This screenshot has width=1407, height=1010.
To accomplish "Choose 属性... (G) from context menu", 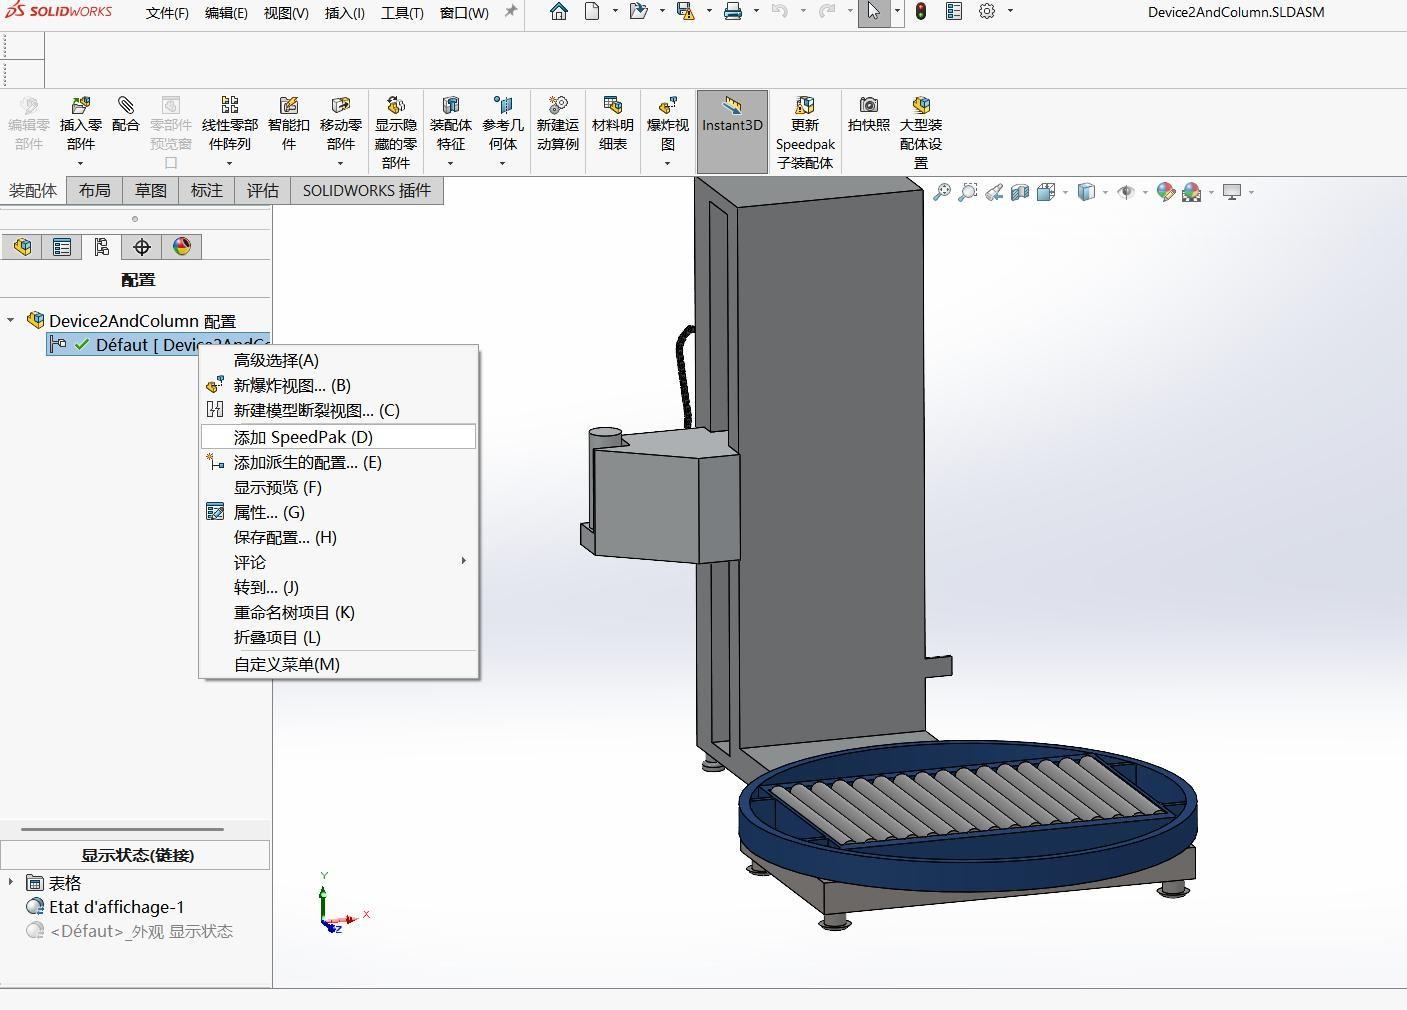I will coord(338,512).
